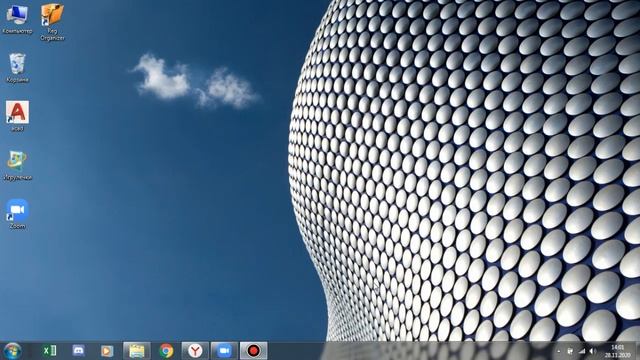Launch Google Chrome from the taskbar
The image size is (640, 360).
click(x=166, y=351)
